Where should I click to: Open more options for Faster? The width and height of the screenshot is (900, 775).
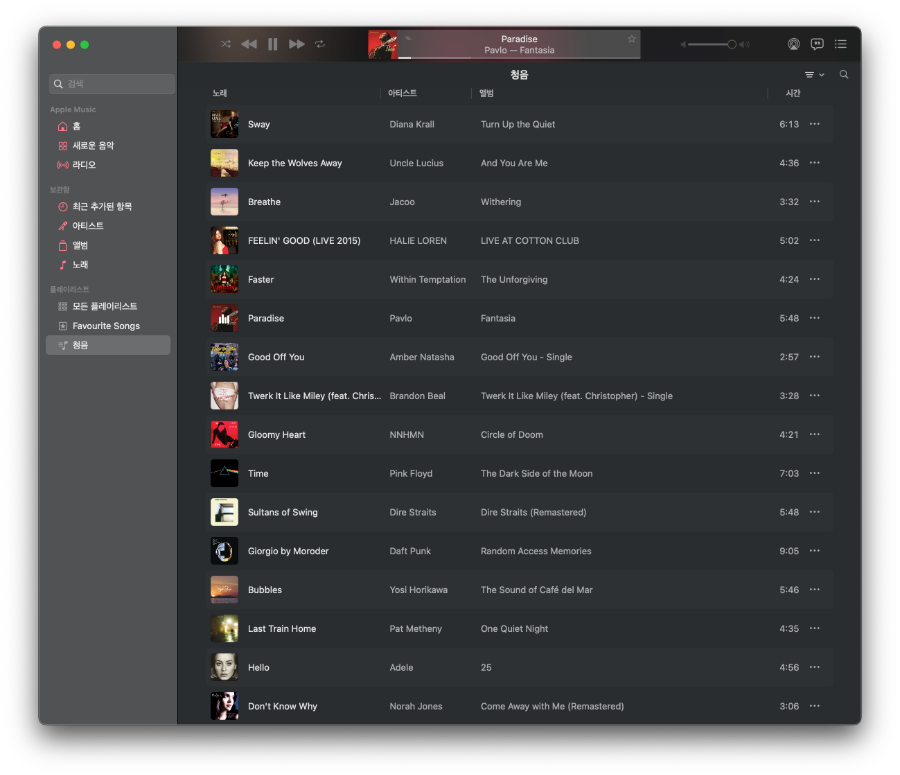coord(814,280)
